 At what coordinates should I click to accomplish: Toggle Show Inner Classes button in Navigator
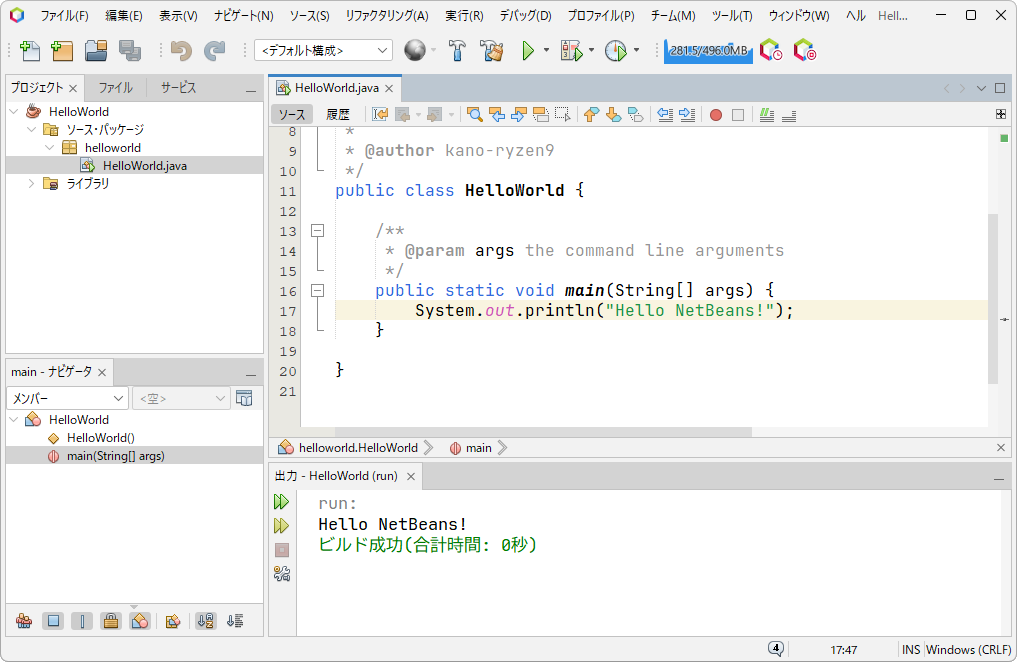pyautogui.click(x=139, y=621)
